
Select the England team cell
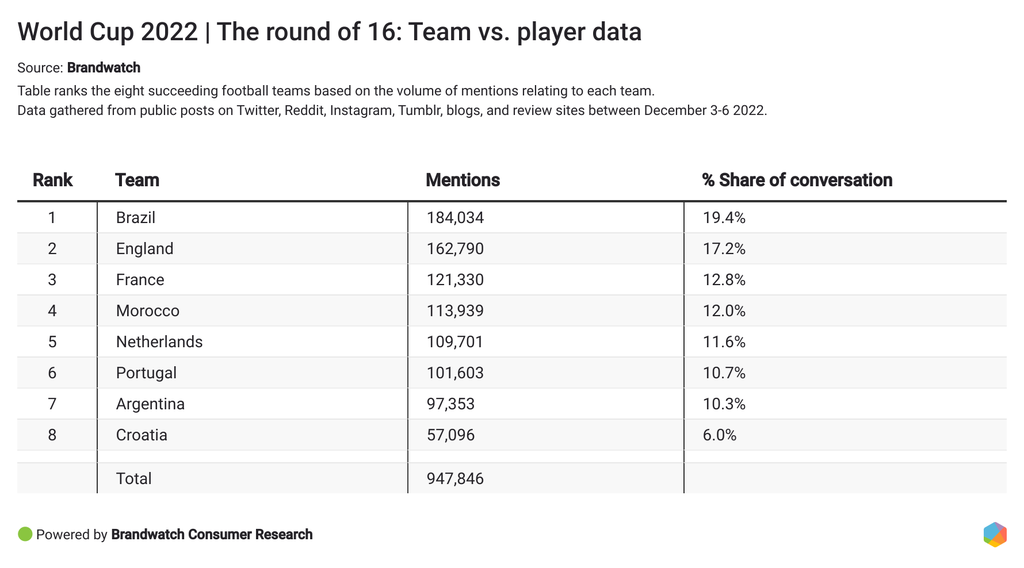click(x=144, y=249)
